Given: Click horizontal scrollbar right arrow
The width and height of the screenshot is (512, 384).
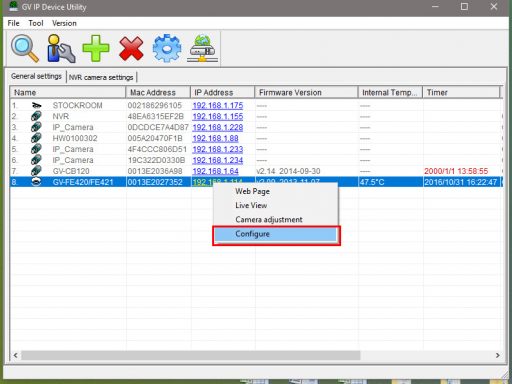Looking at the screenshot, I should pyautogui.click(x=497, y=355).
